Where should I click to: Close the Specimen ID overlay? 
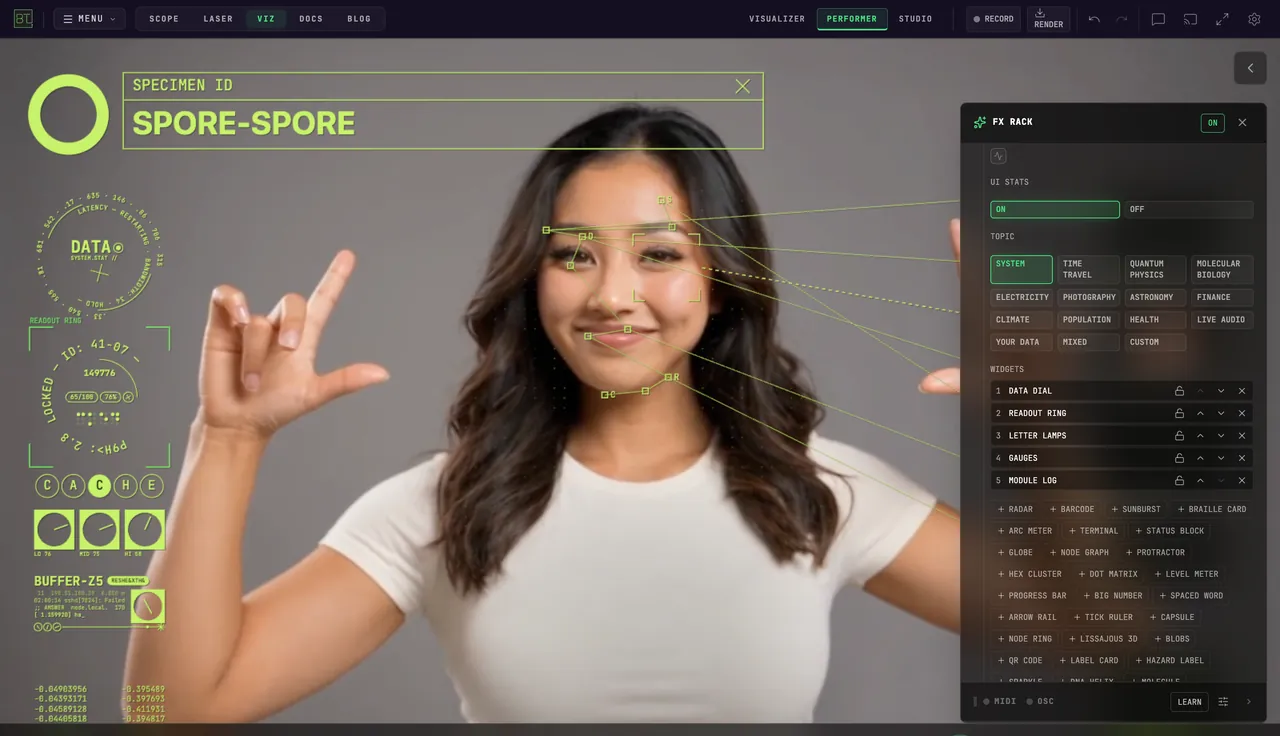coord(742,87)
